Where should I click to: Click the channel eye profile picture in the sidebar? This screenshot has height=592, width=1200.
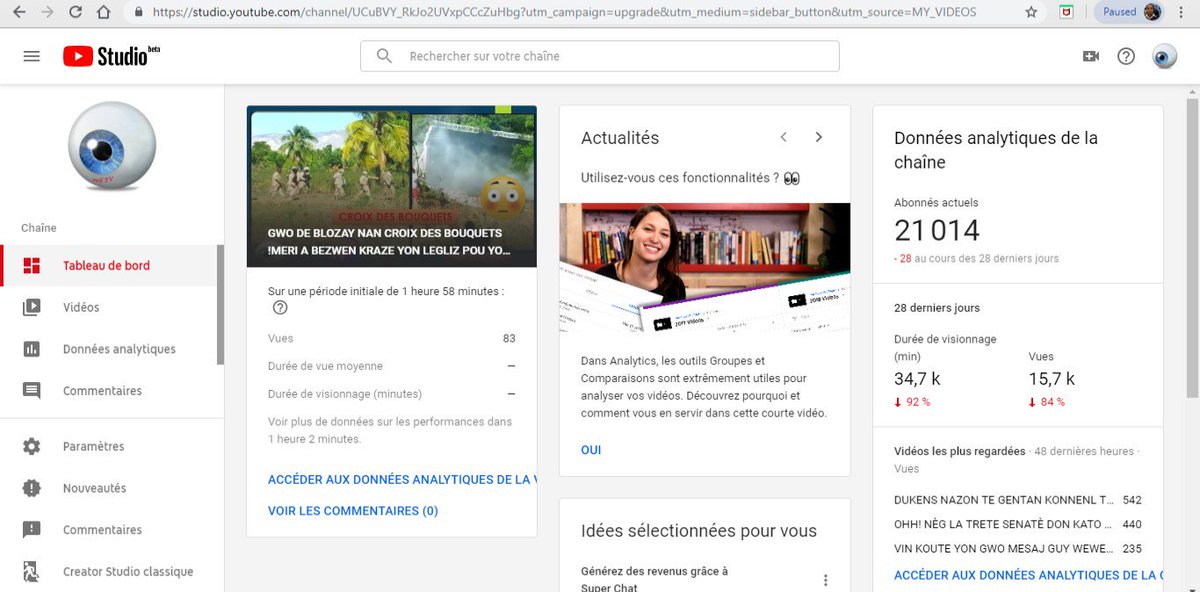(112, 147)
